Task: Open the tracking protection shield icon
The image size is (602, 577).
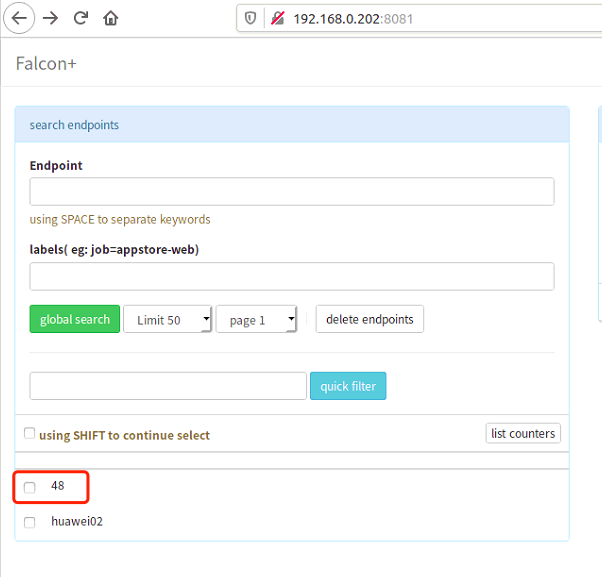Action: [x=250, y=18]
